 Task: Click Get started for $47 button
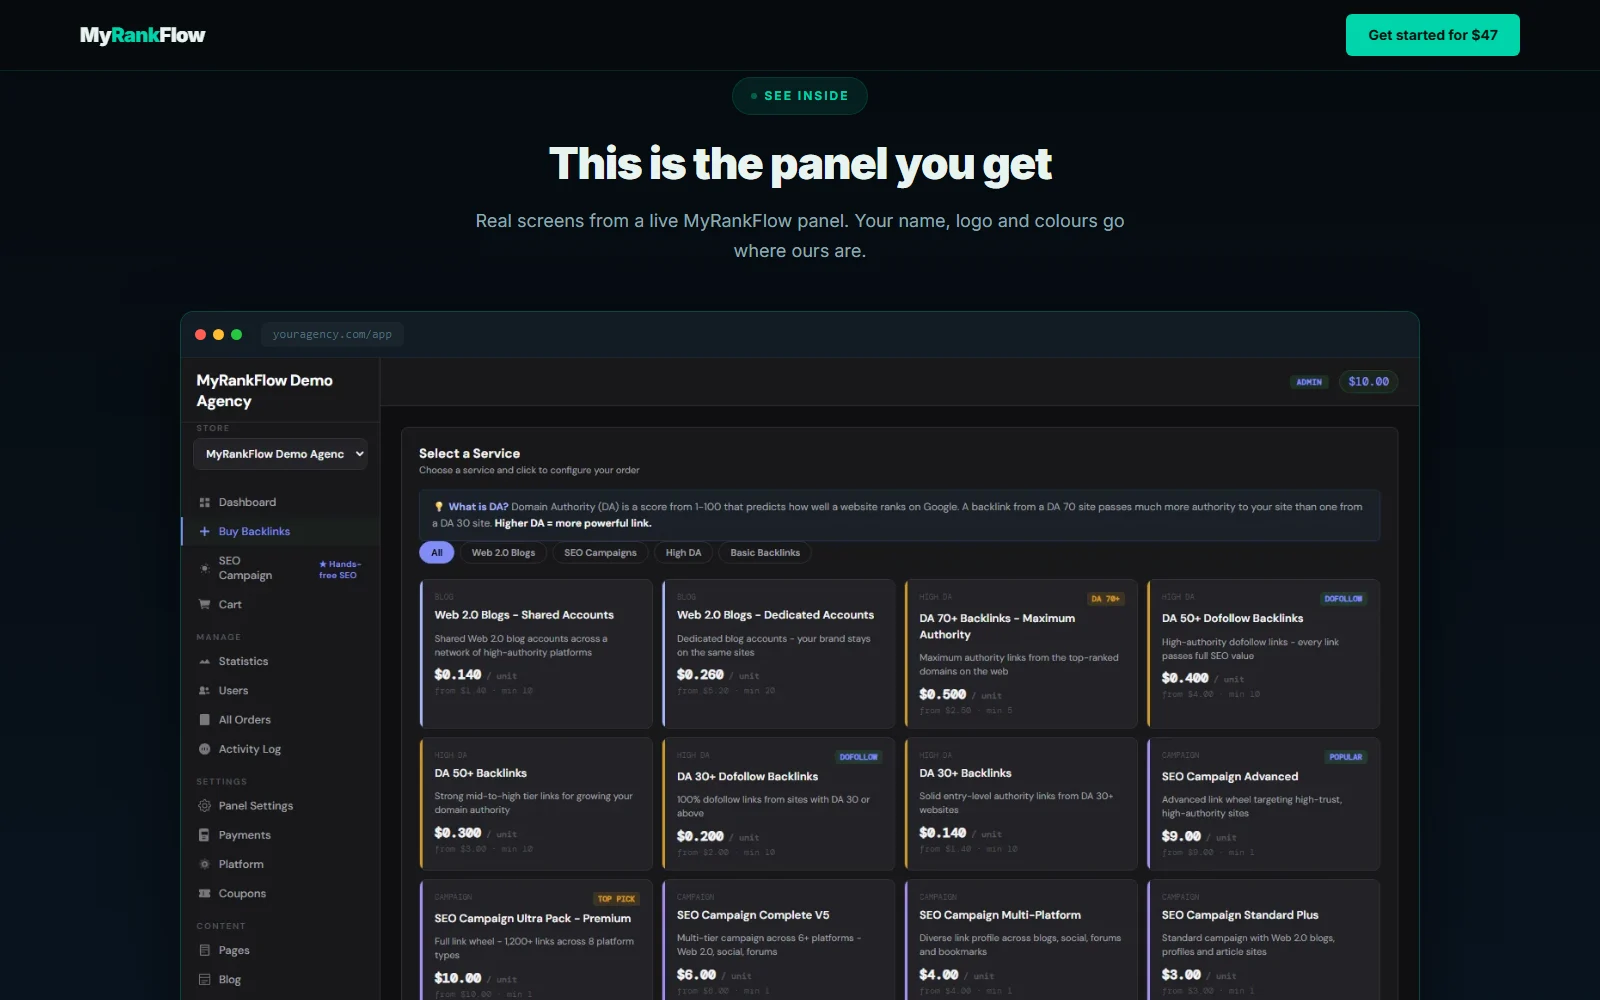1432,35
